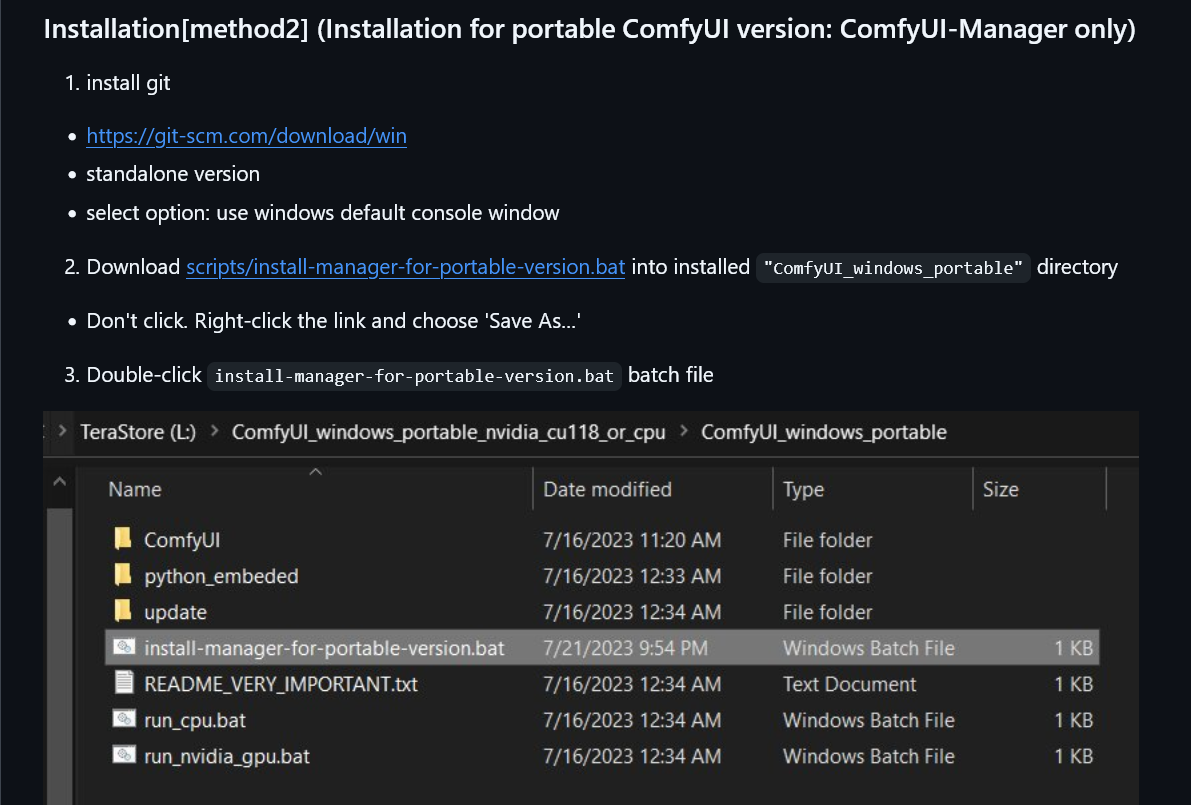Viewport: 1191px width, 805px height.
Task: Click the install-manager batch file icon
Action: 123,648
